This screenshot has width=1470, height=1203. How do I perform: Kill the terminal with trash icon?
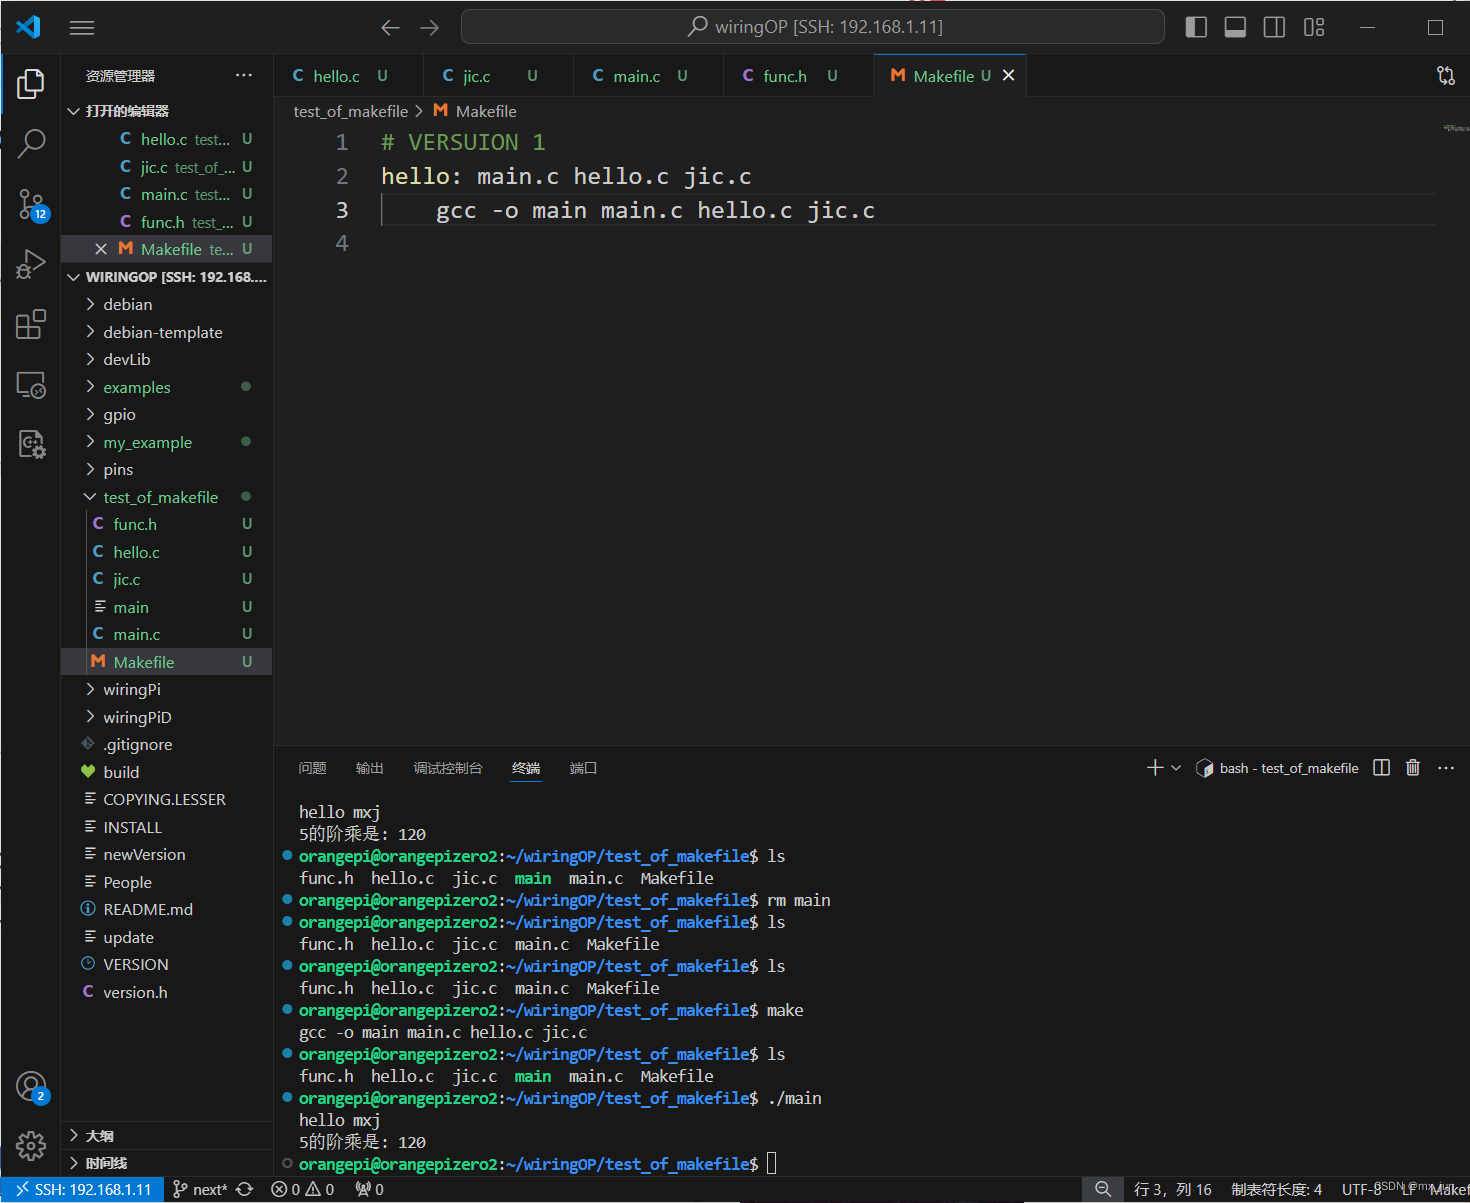tap(1413, 768)
